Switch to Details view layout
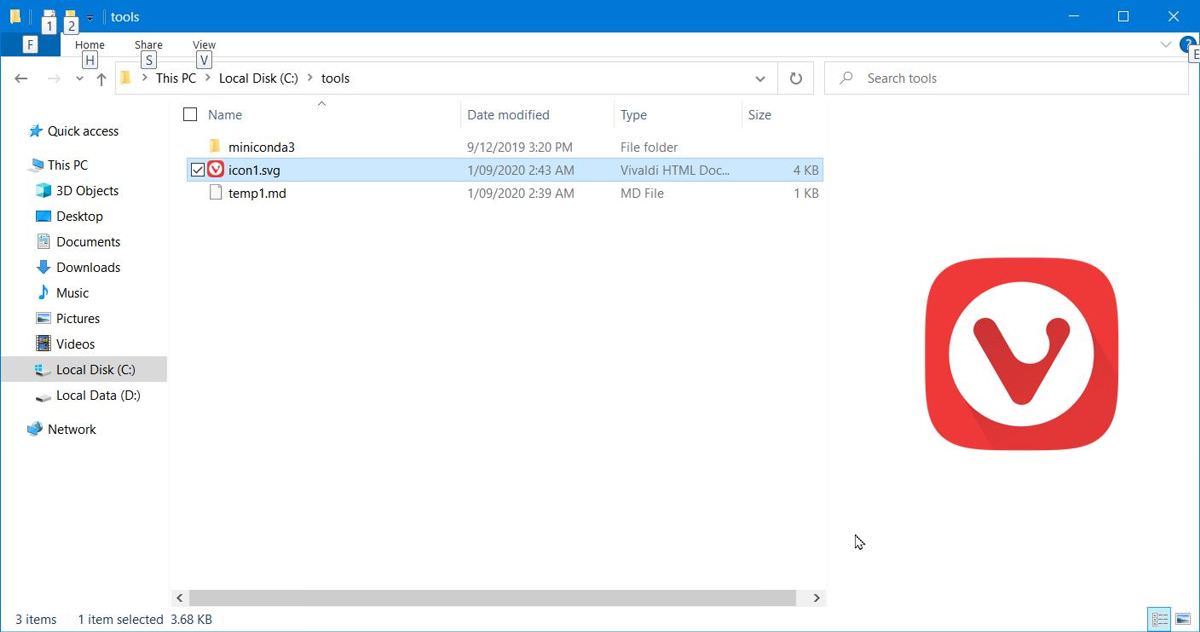This screenshot has height=632, width=1200. tap(1159, 620)
